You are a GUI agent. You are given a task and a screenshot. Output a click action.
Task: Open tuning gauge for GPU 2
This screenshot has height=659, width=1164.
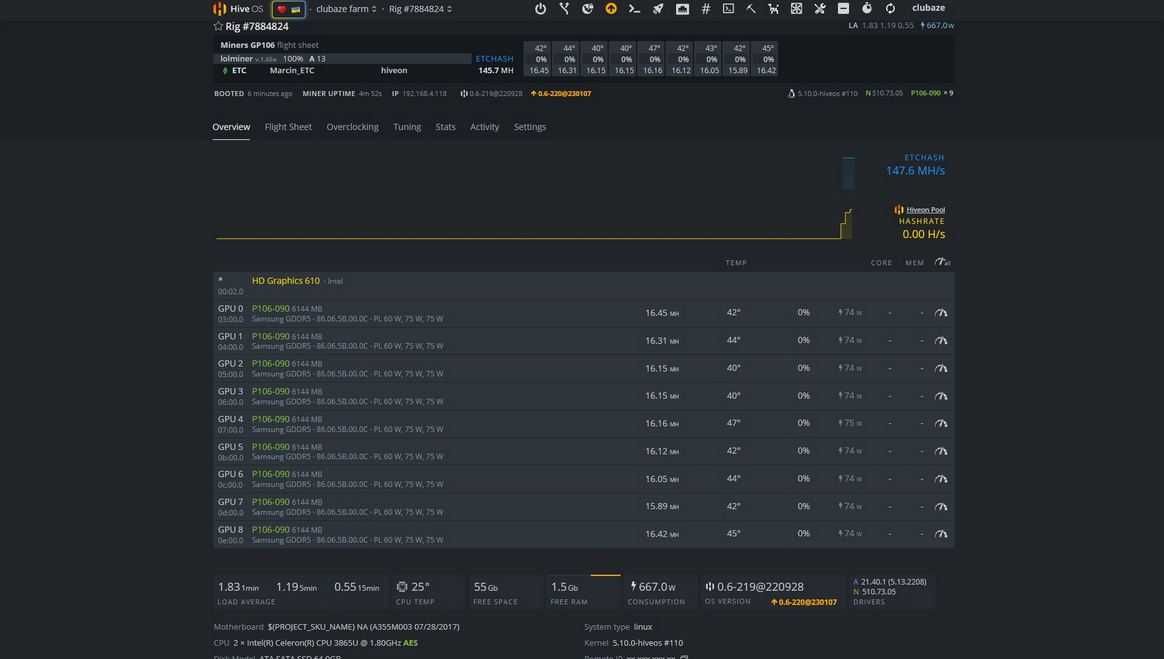tap(941, 368)
